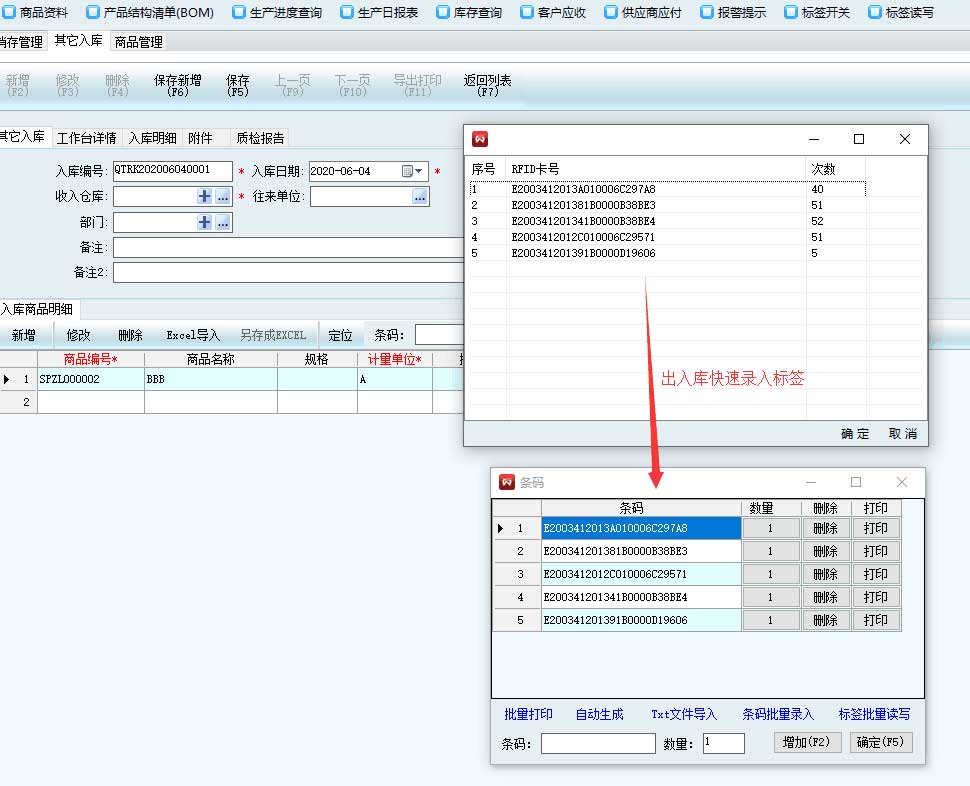Click the plus icon beside 部门
The image size is (970, 786).
(x=204, y=222)
